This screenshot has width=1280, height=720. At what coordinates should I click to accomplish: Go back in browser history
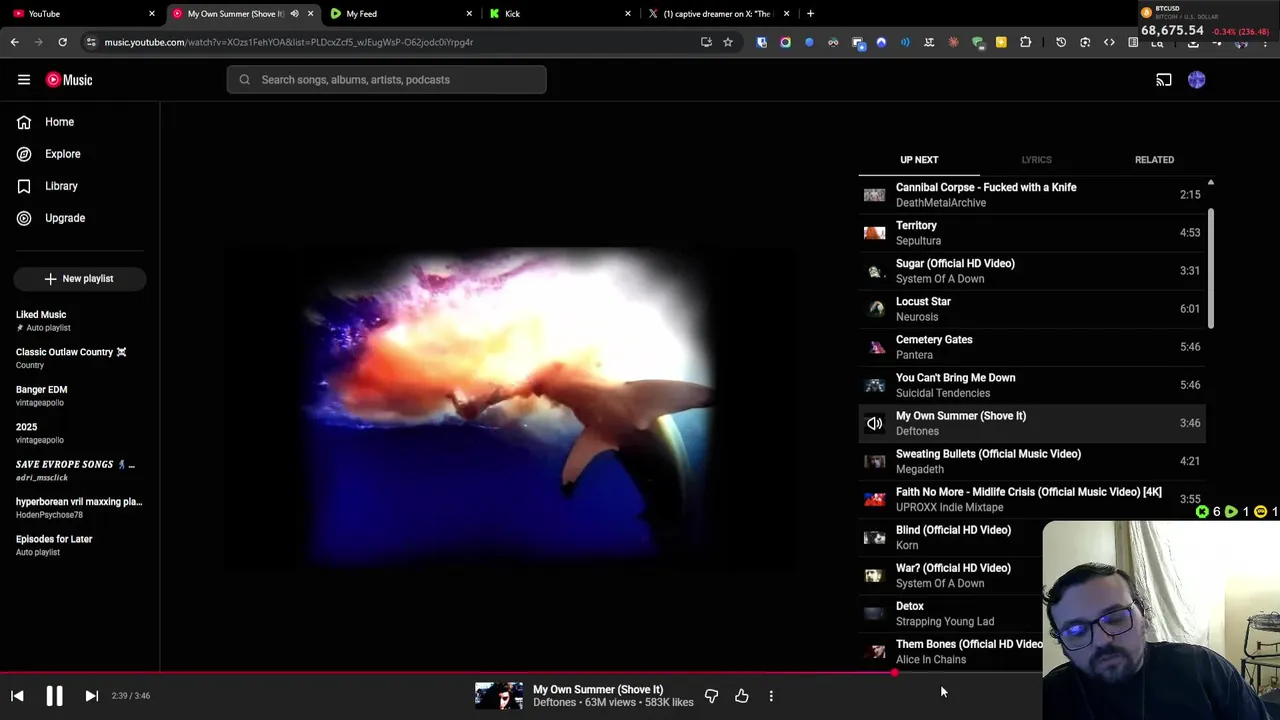pos(14,42)
